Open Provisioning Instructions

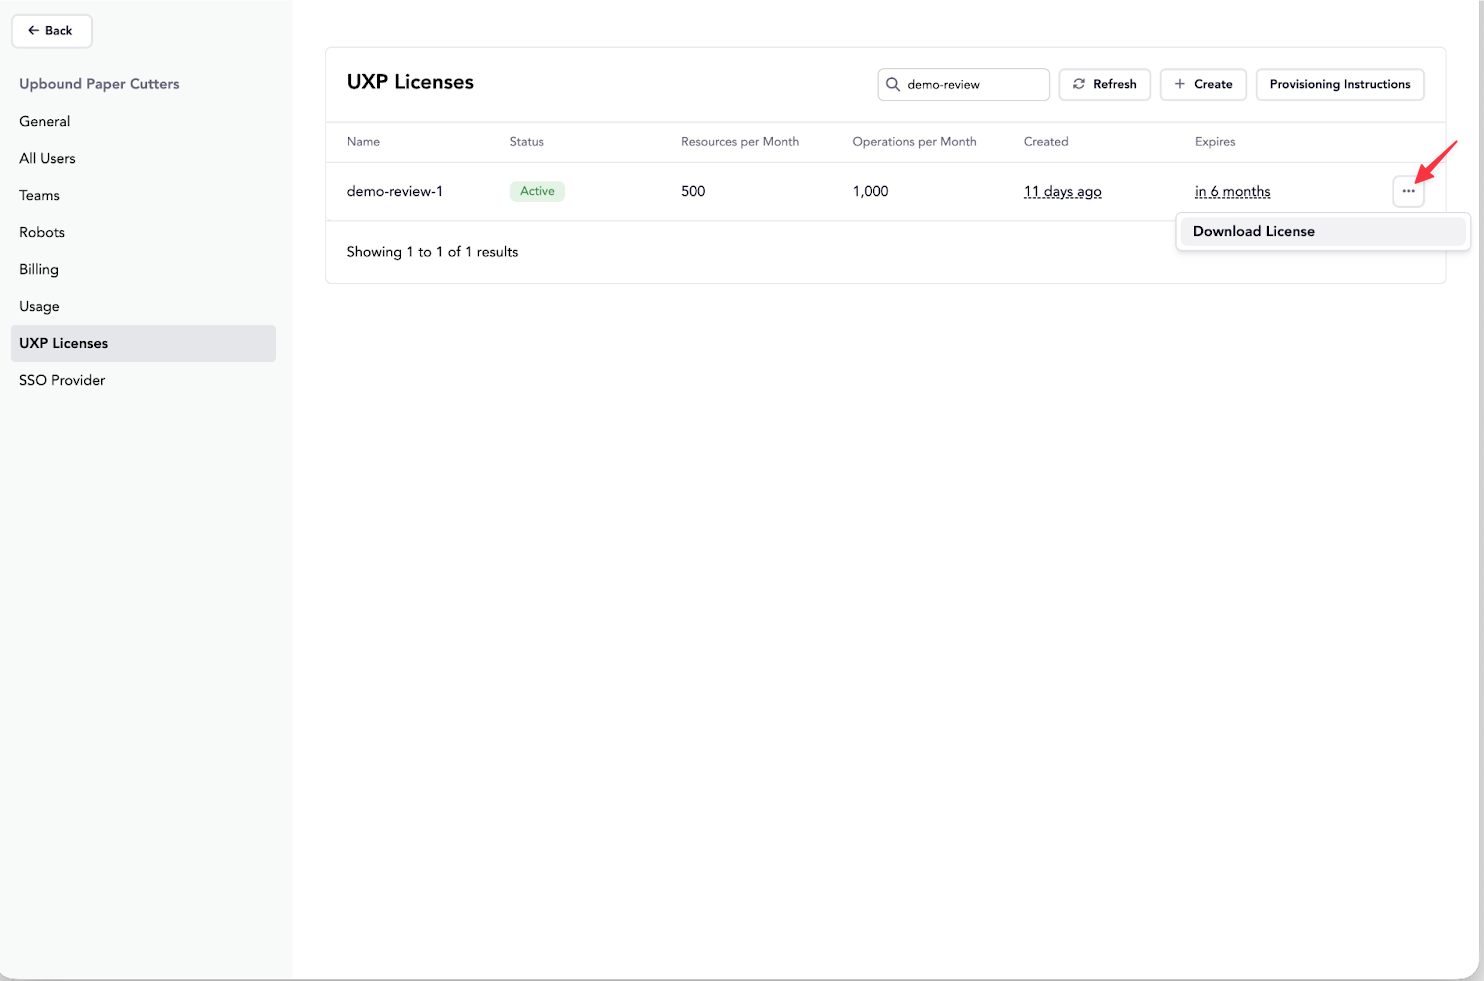[x=1339, y=84]
